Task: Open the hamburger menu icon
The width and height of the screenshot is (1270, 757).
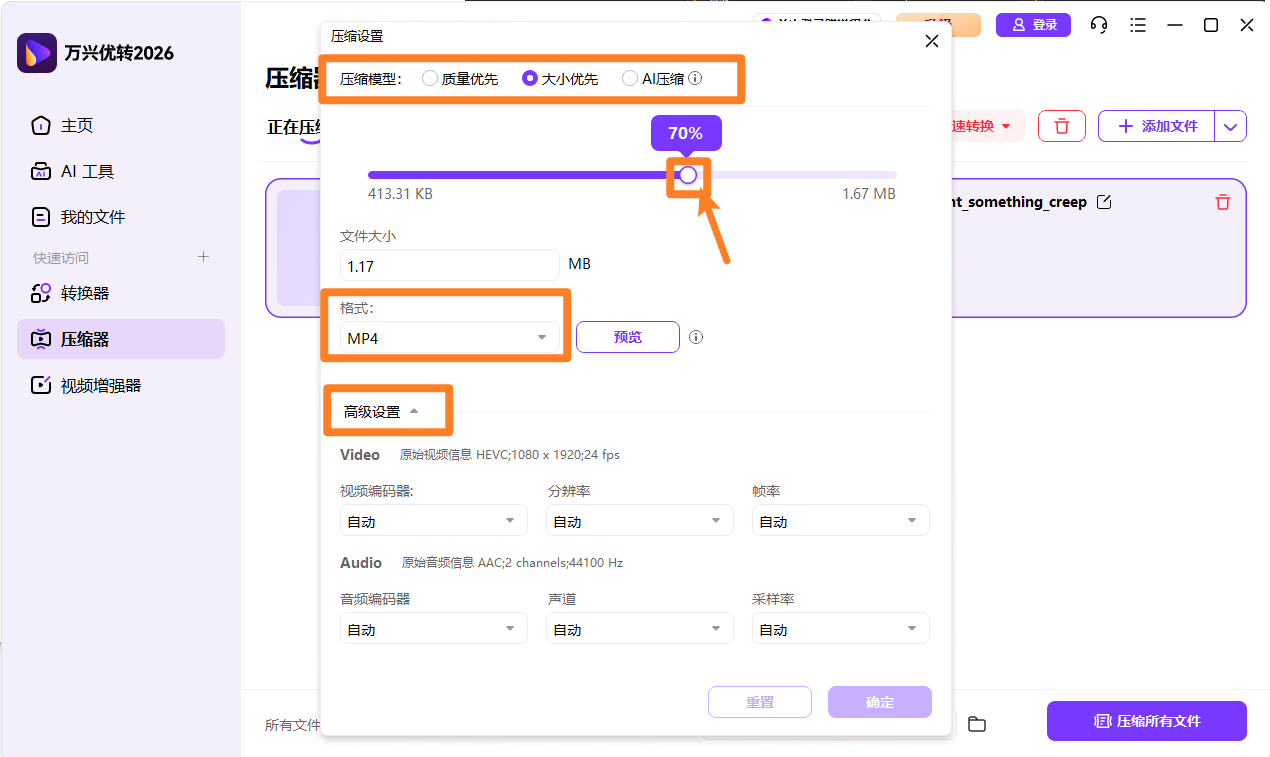Action: coord(1138,25)
